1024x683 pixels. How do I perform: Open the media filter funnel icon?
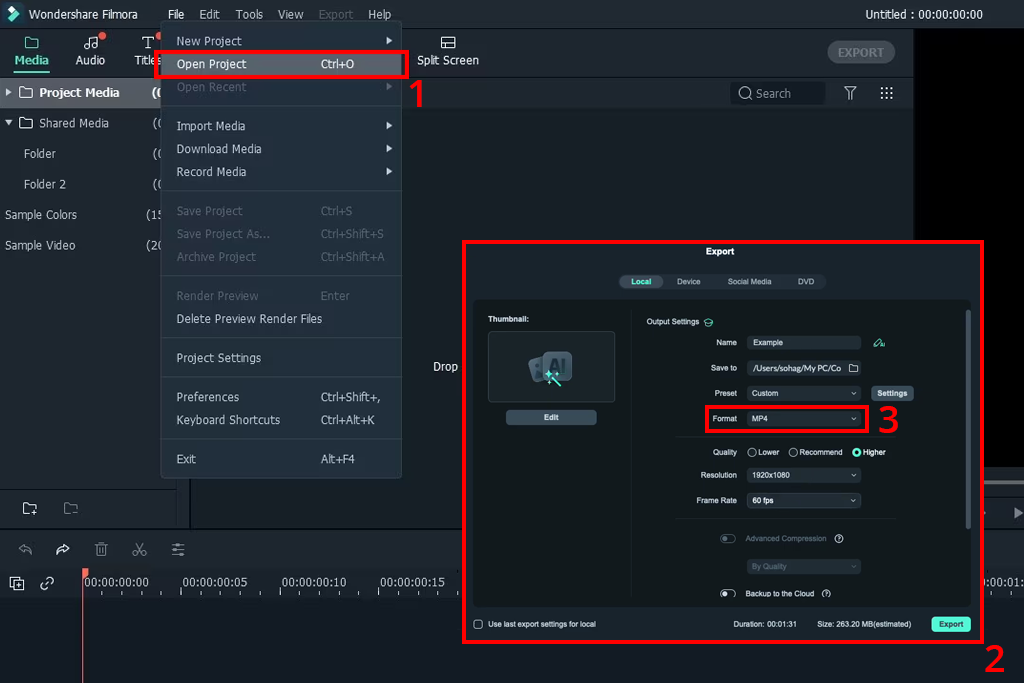coord(850,93)
